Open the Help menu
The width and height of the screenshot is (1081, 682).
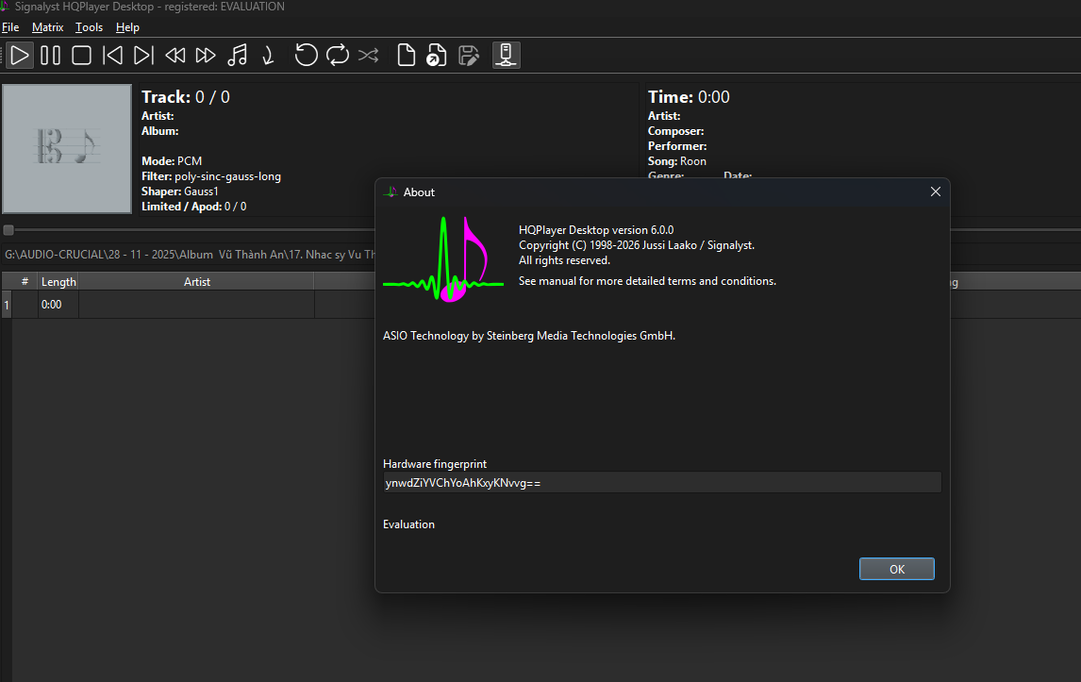tap(128, 27)
